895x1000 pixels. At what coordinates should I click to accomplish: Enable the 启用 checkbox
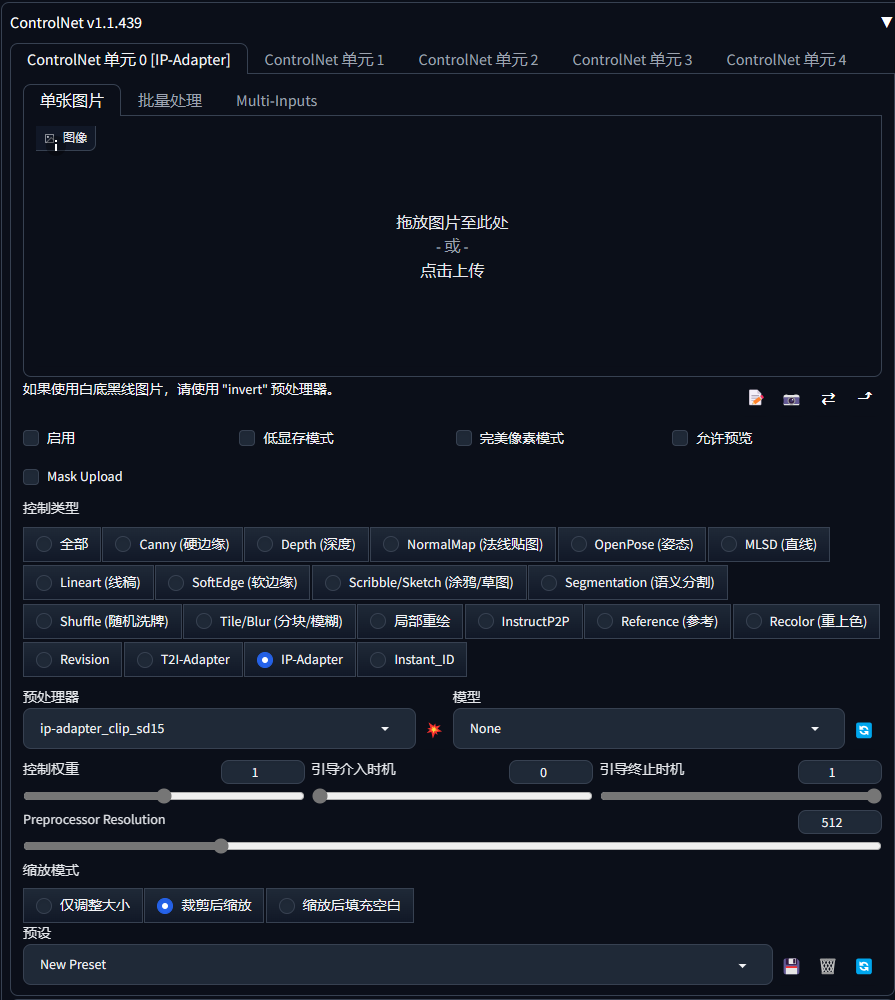(x=30, y=438)
